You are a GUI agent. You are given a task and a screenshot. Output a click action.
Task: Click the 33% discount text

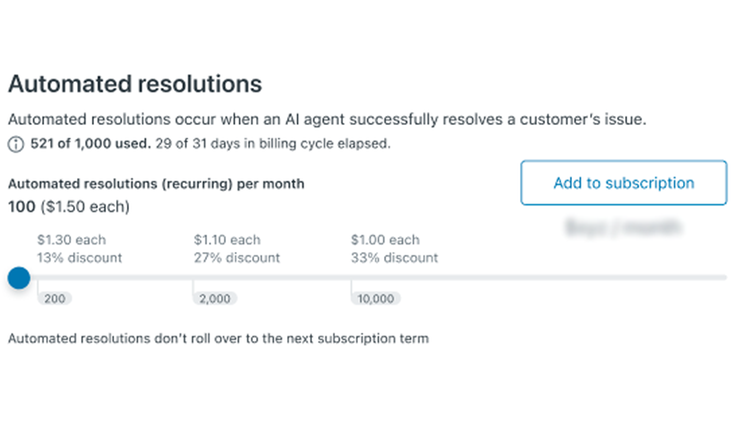[x=394, y=258]
